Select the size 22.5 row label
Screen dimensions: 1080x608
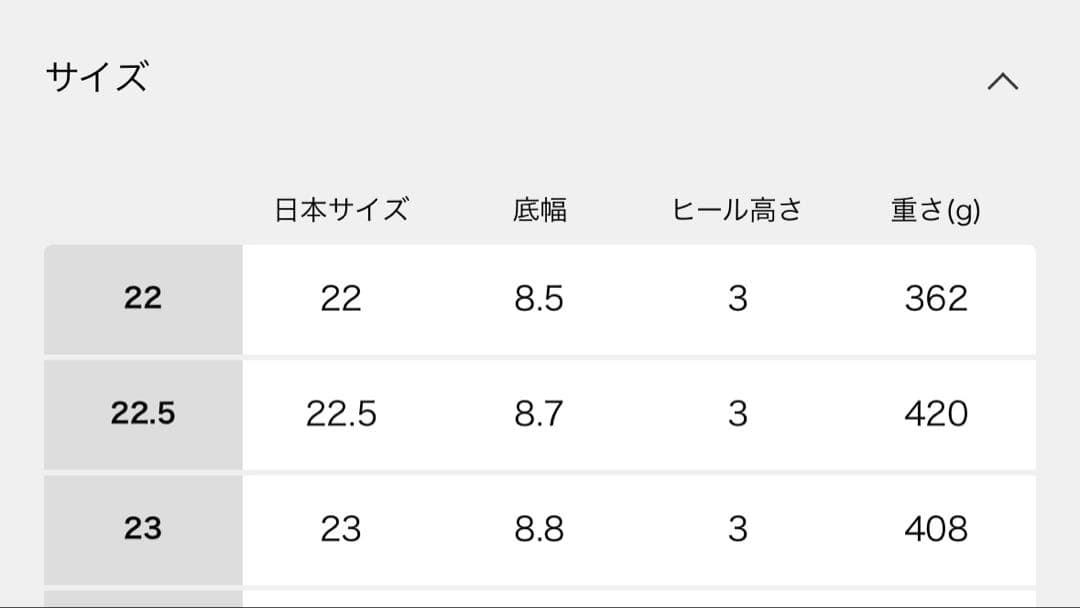pos(142,412)
